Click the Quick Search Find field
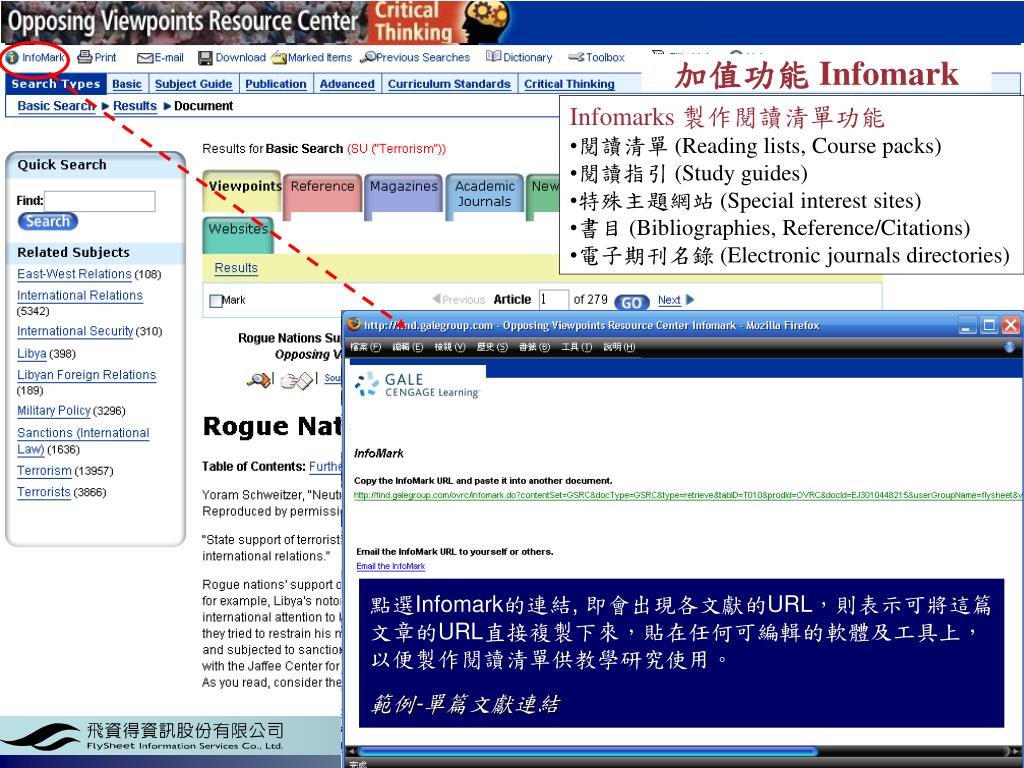The height and width of the screenshot is (768, 1024). point(100,201)
